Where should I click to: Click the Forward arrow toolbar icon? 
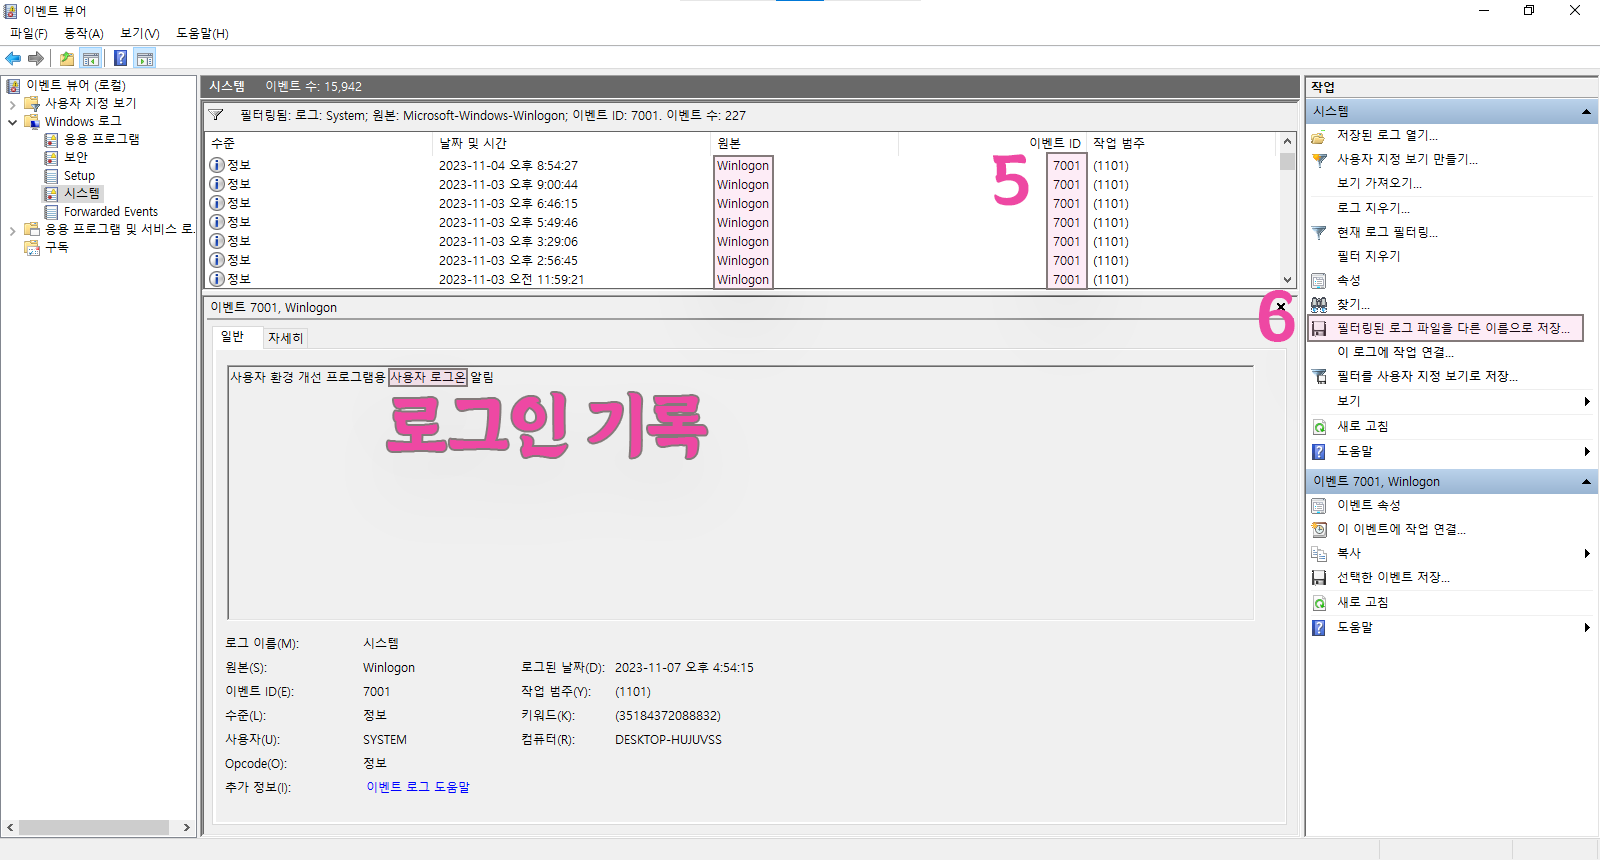click(36, 58)
